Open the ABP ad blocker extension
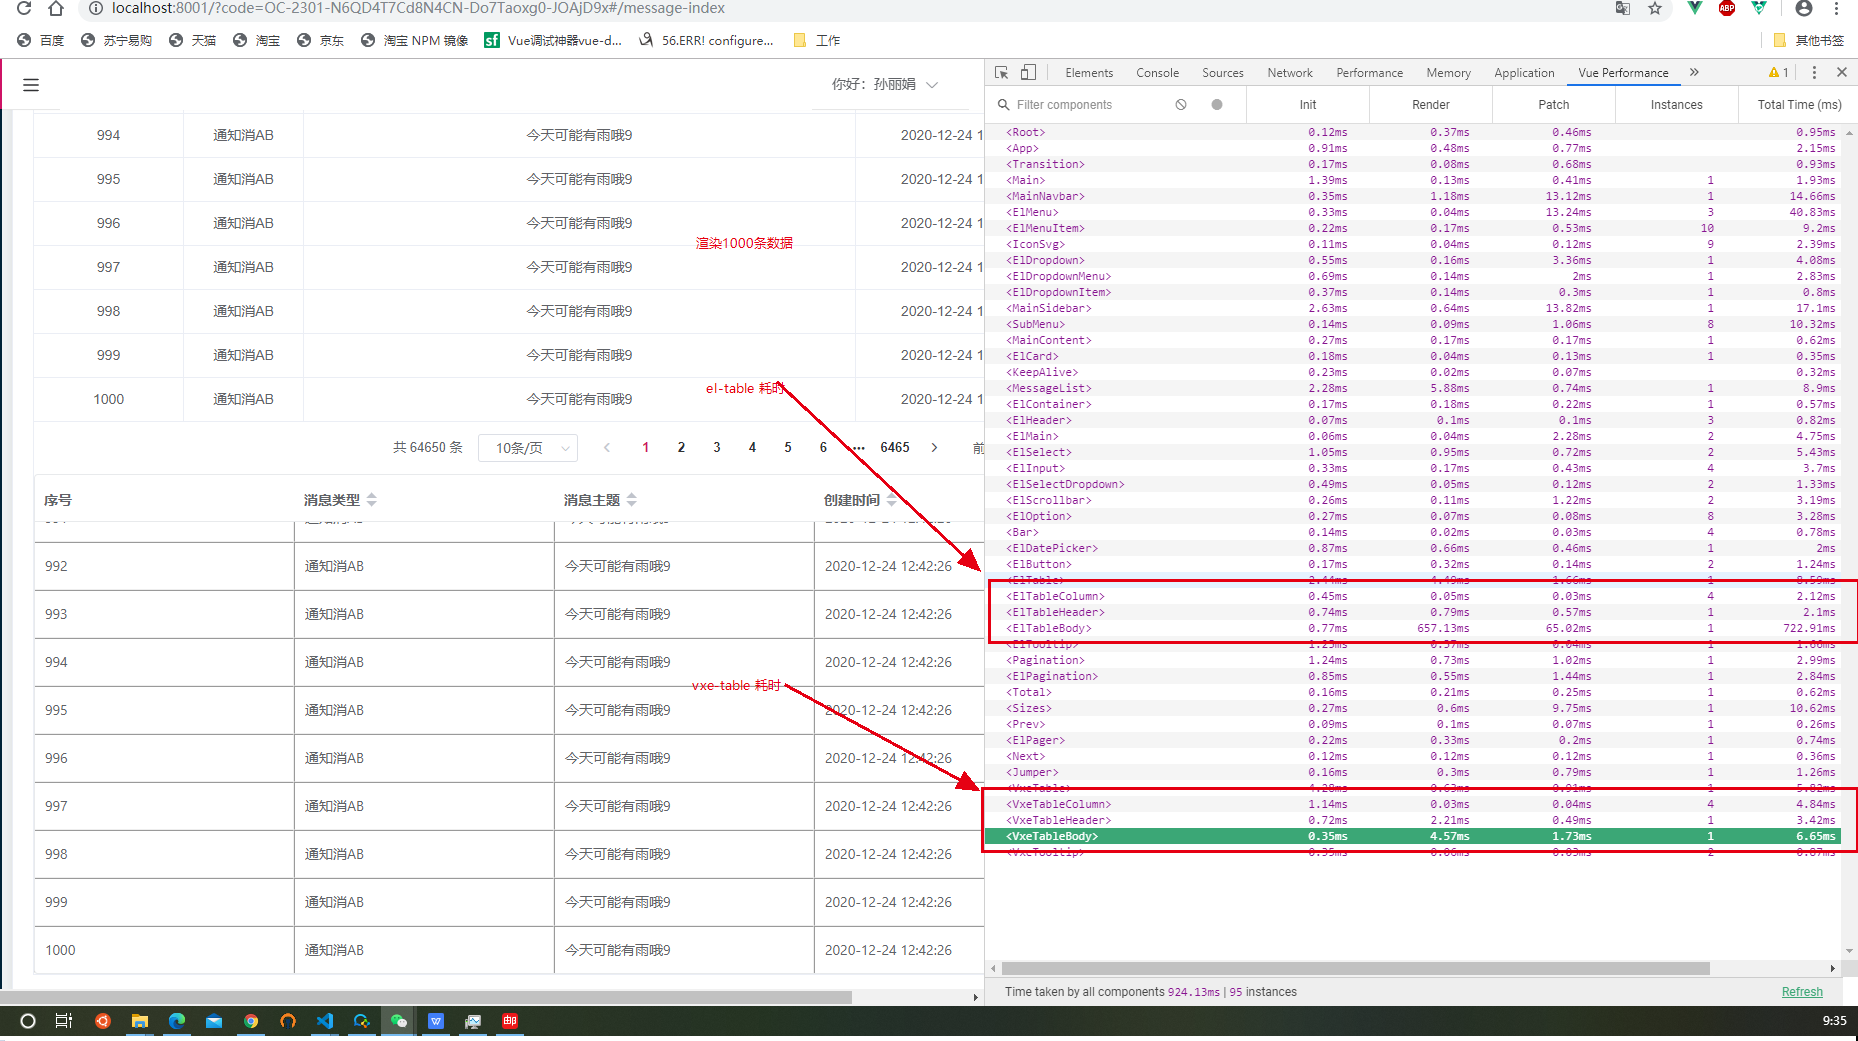The image size is (1858, 1041). 1727,8
